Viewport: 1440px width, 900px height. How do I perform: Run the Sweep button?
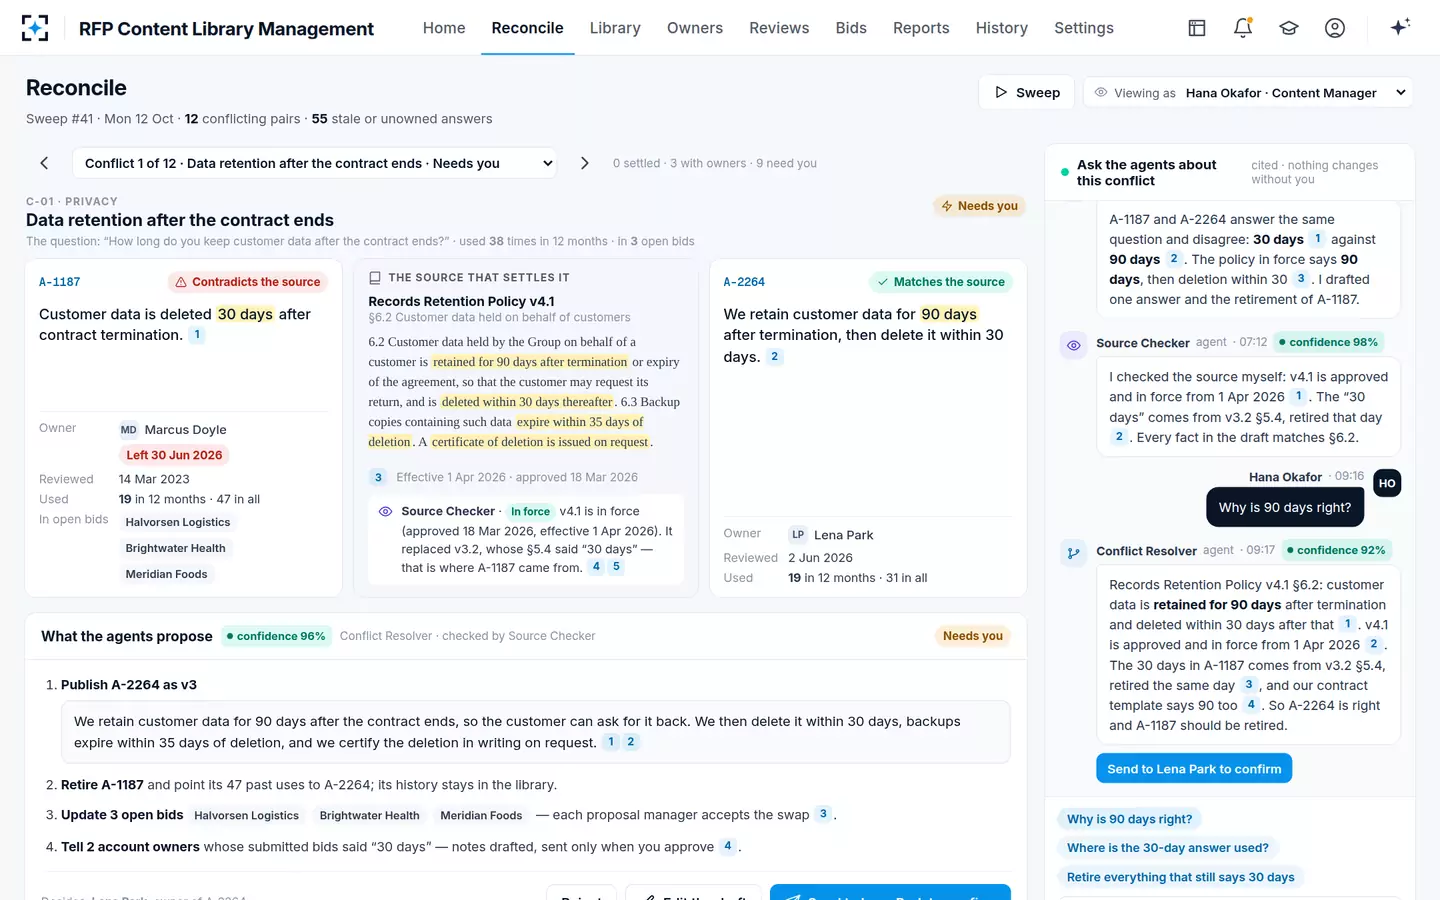[x=1027, y=93]
